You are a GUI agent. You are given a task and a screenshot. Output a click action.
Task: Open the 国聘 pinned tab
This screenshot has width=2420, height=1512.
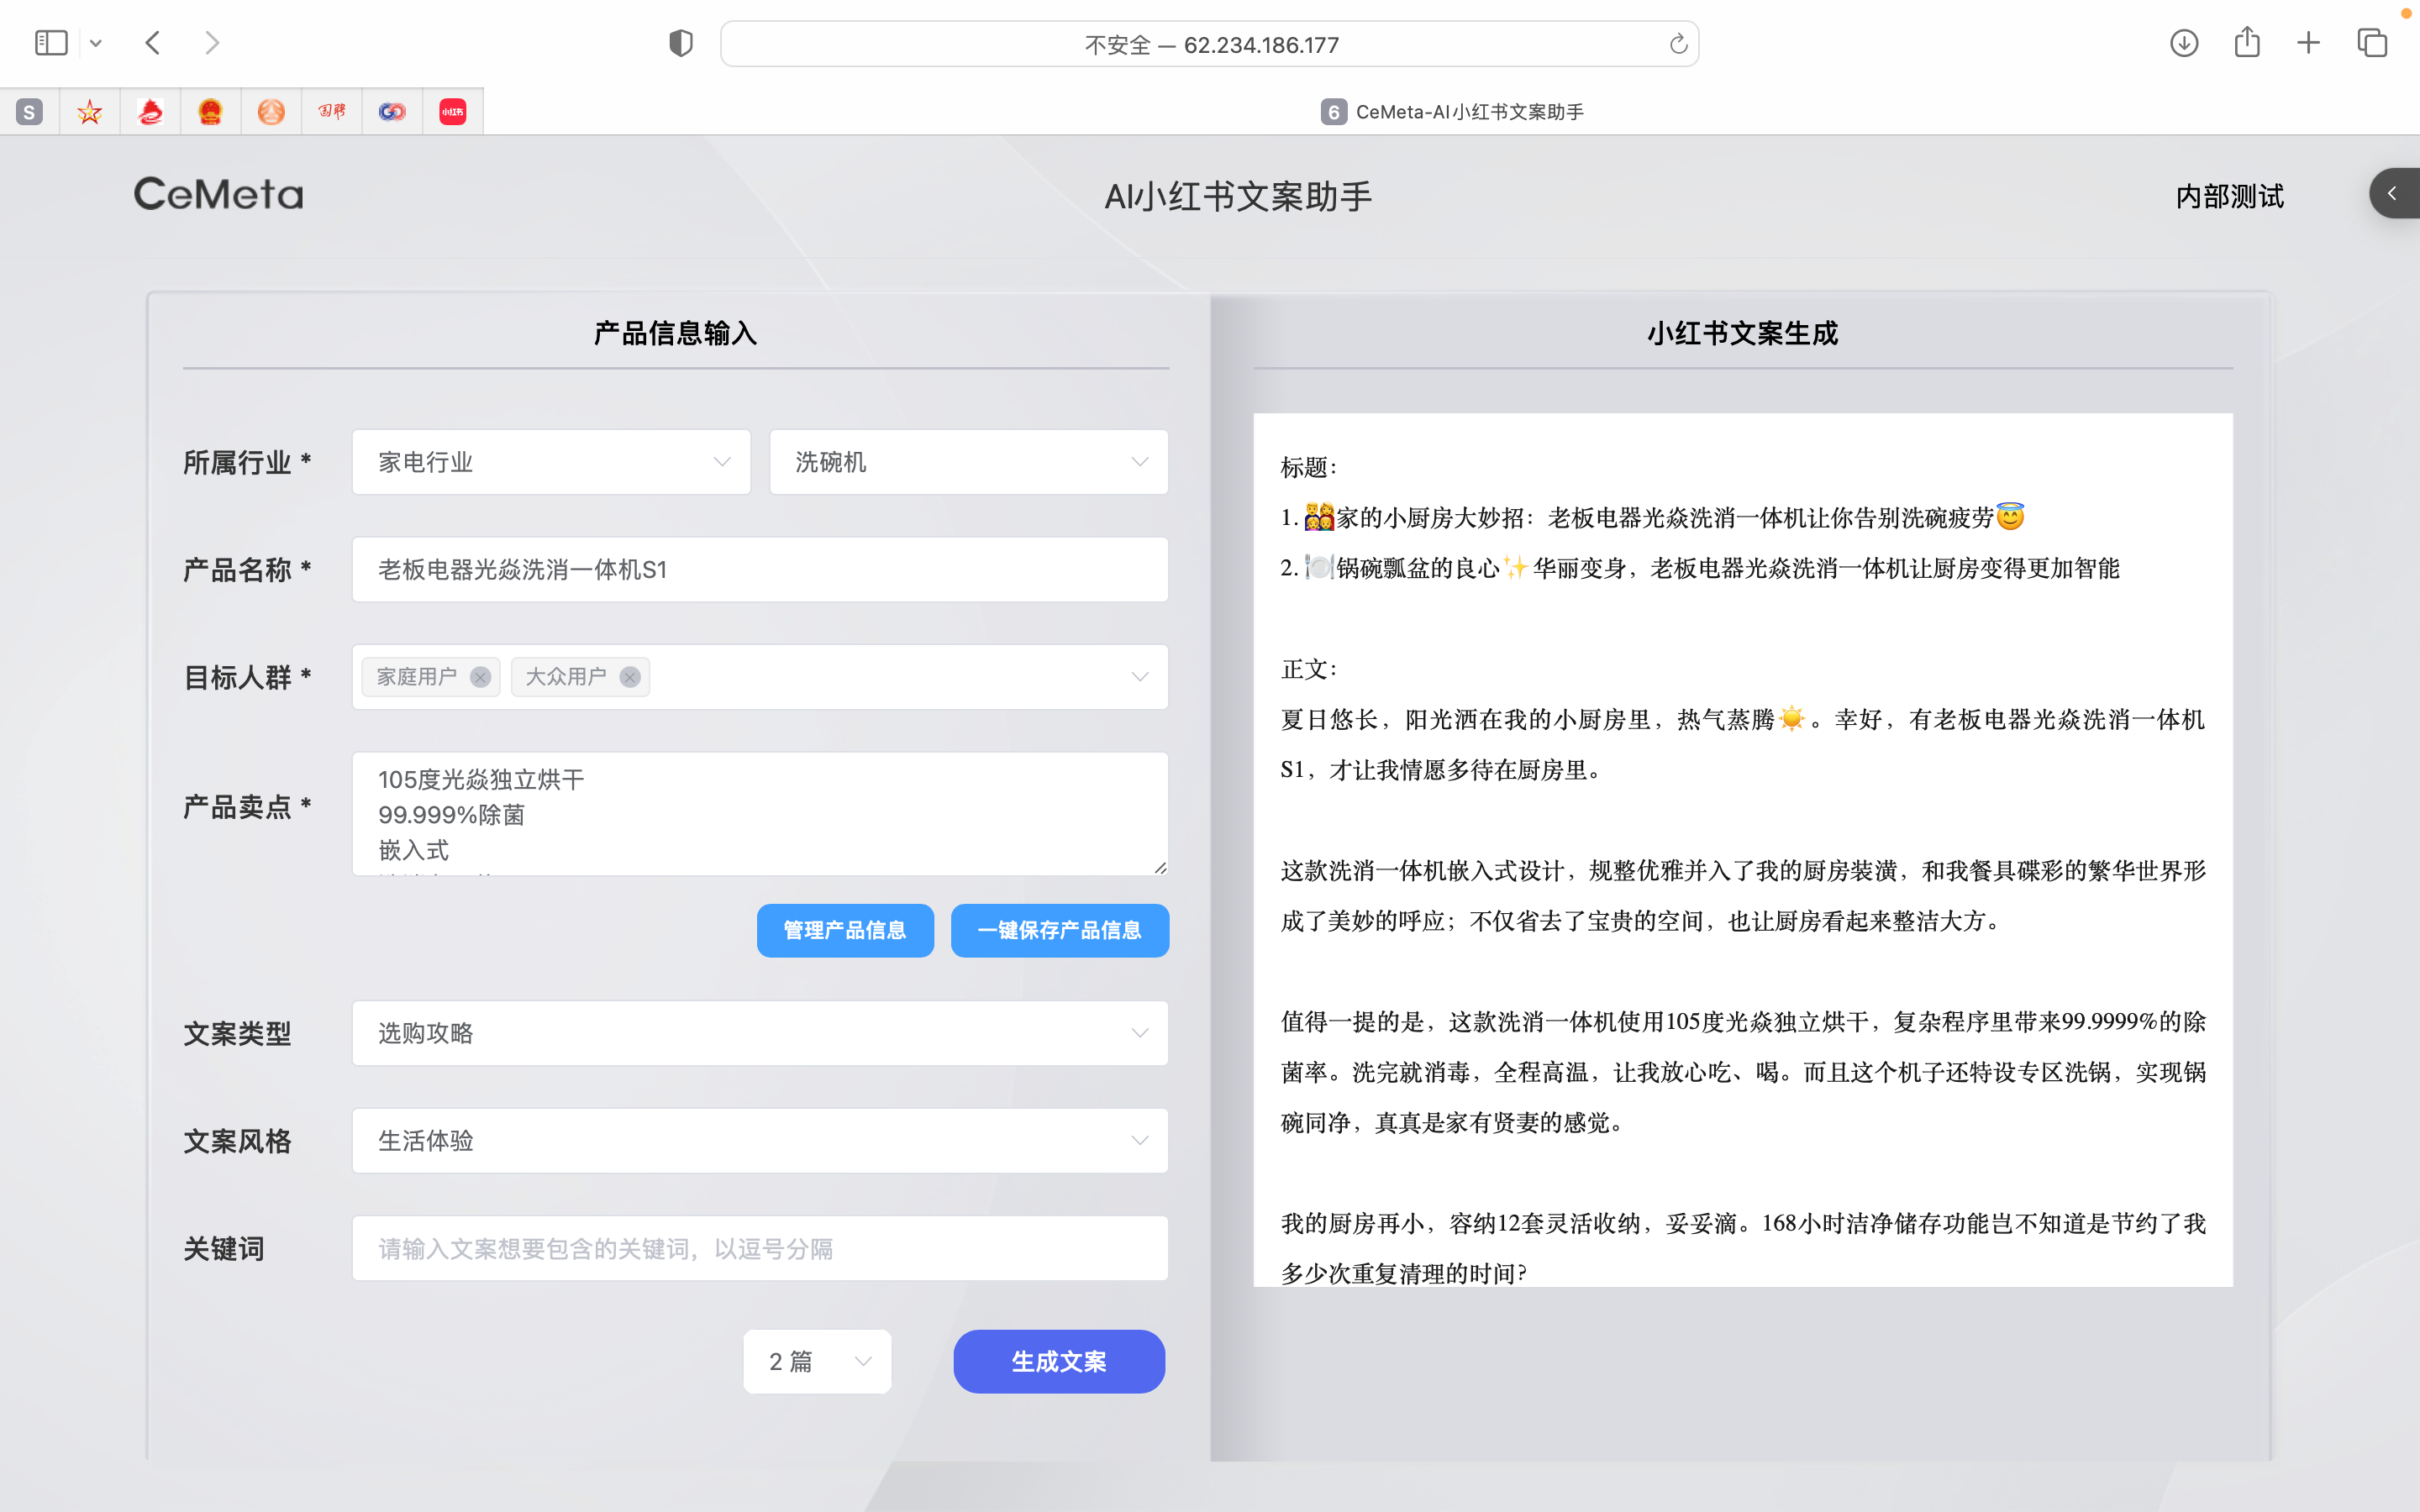[x=332, y=112]
